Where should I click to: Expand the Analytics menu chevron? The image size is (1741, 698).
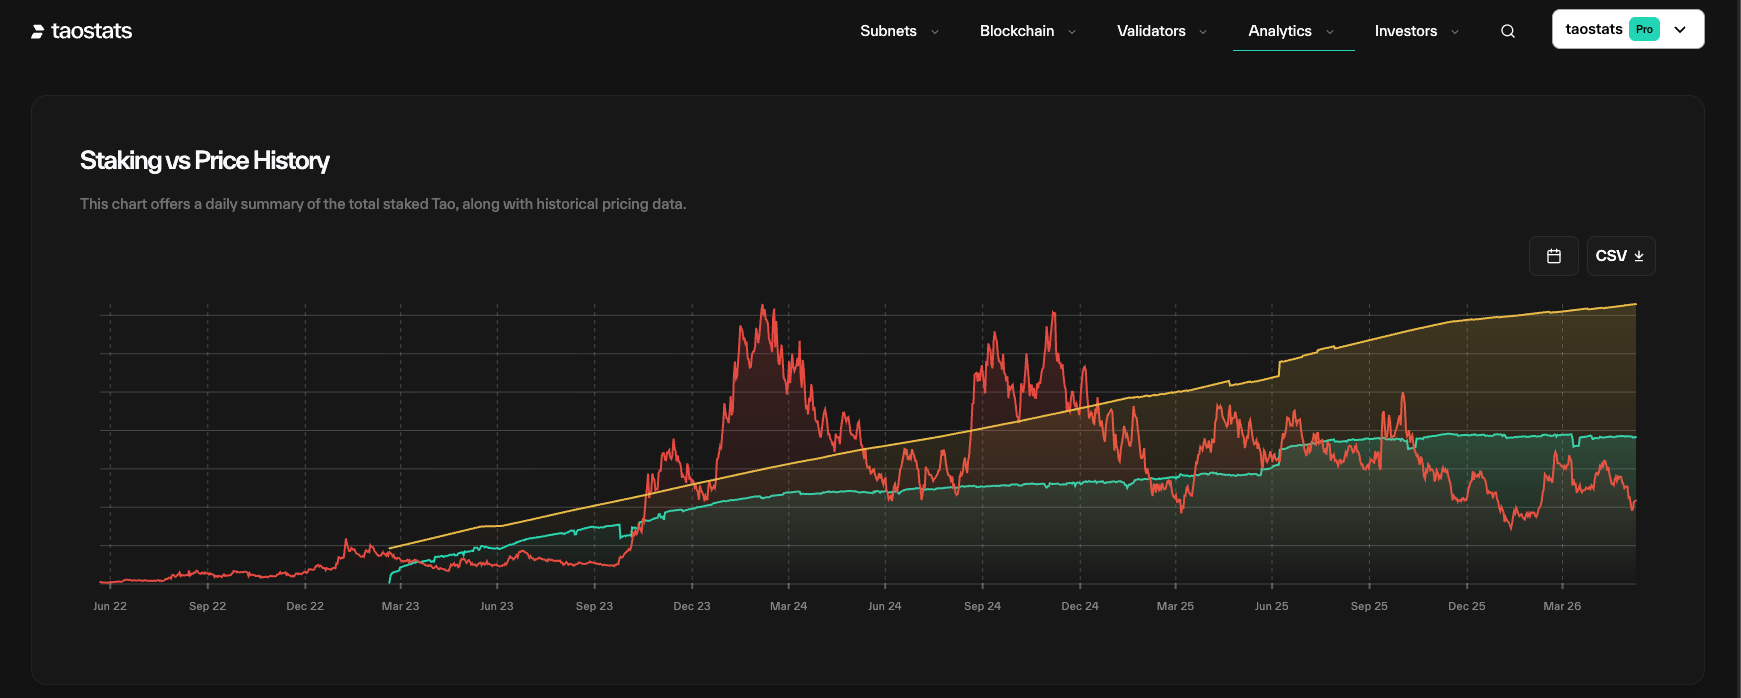[1330, 32]
